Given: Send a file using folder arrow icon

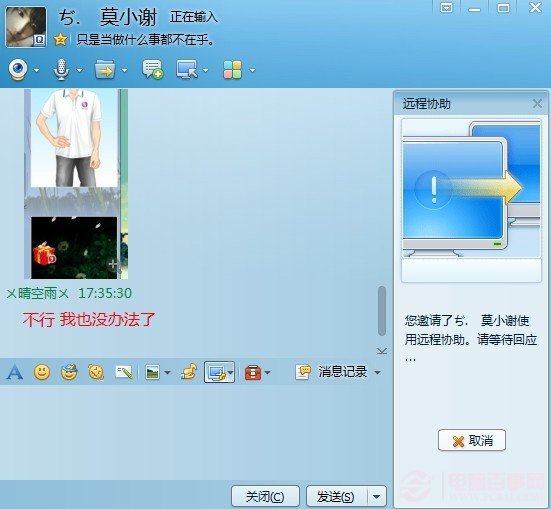Looking at the screenshot, I should (x=105, y=69).
